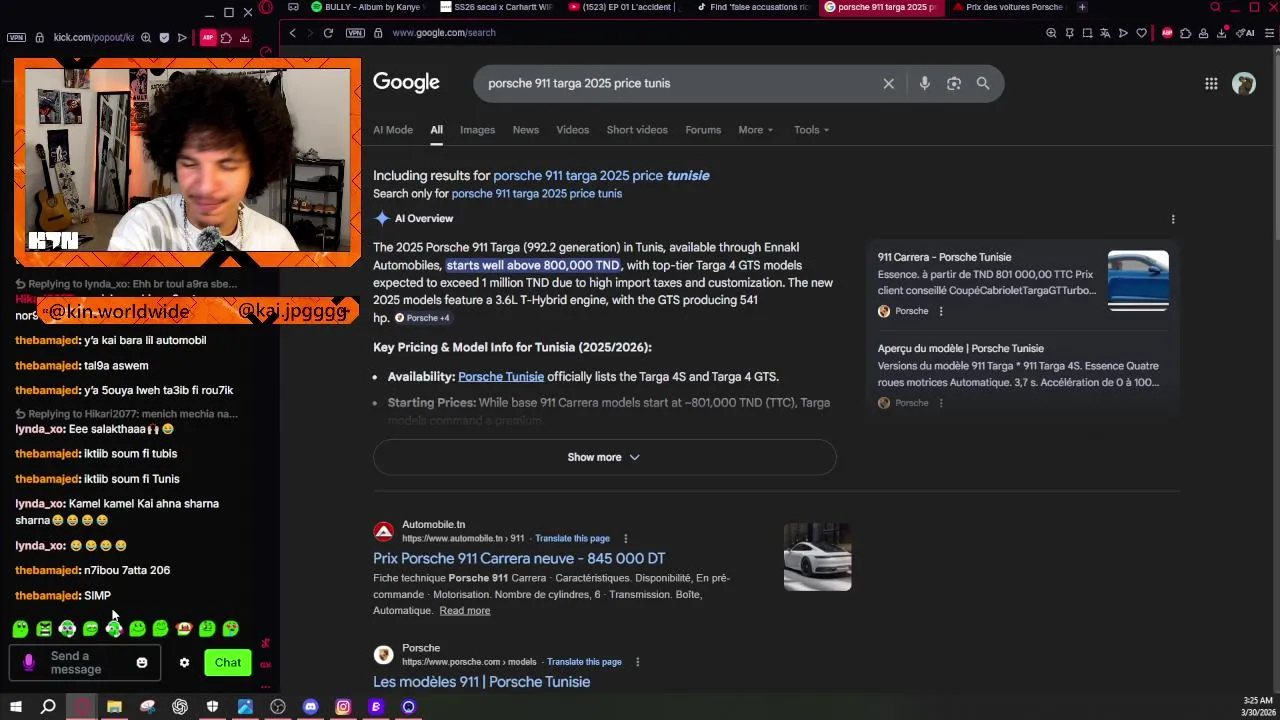
Task: Switch to the TikTok 'false accusations' tab
Action: point(752,7)
